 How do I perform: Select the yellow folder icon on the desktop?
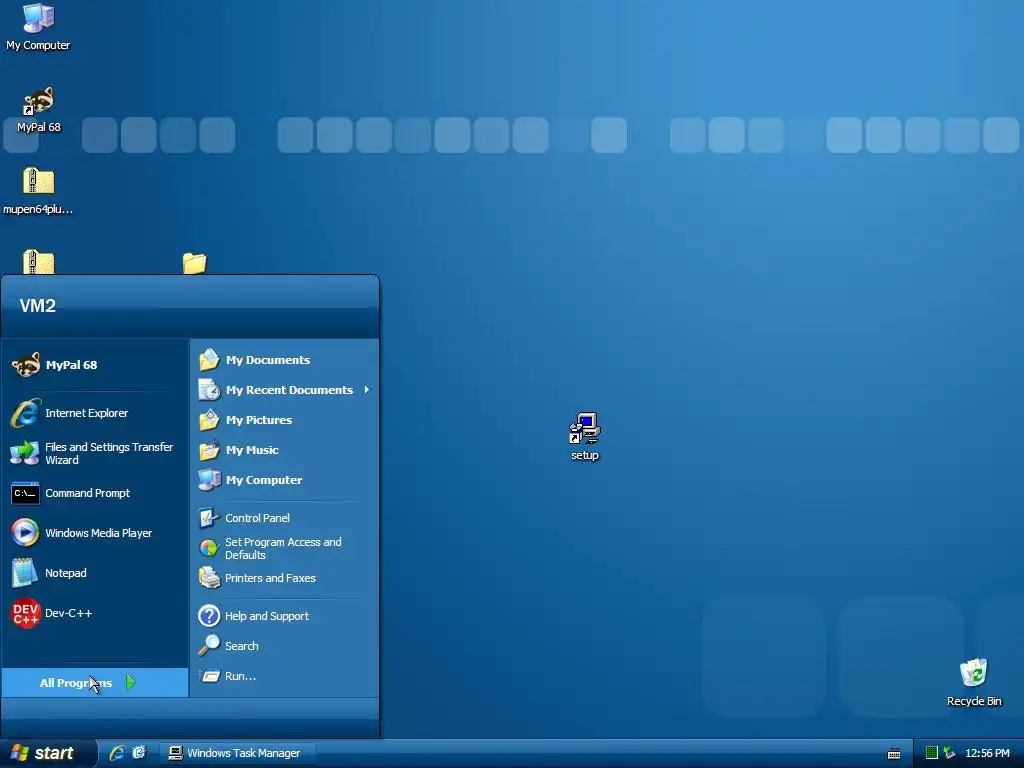195,263
